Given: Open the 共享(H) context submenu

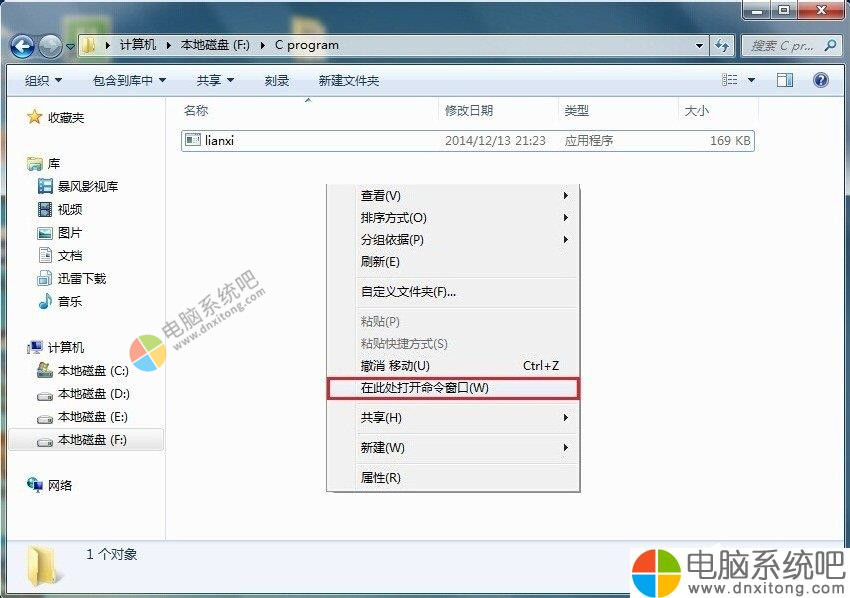Looking at the screenshot, I should pyautogui.click(x=453, y=417).
